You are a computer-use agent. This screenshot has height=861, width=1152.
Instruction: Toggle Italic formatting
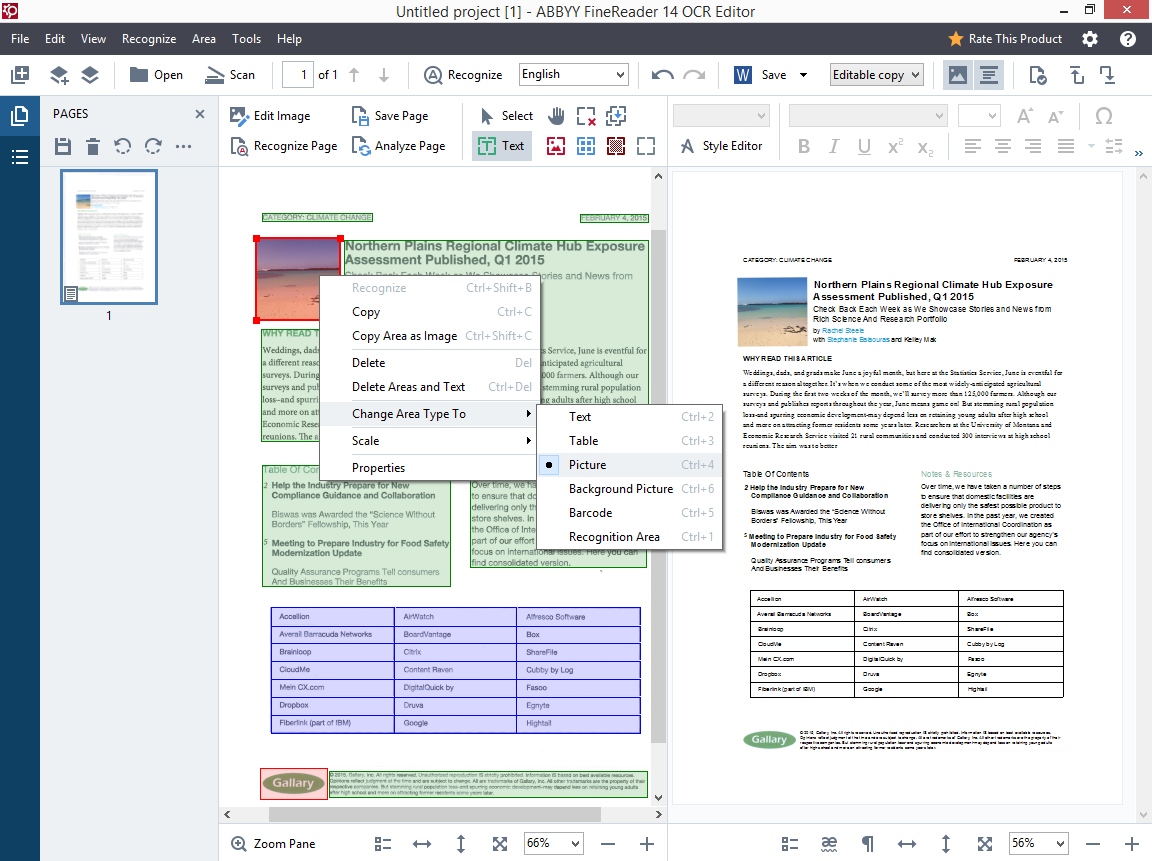coord(834,146)
